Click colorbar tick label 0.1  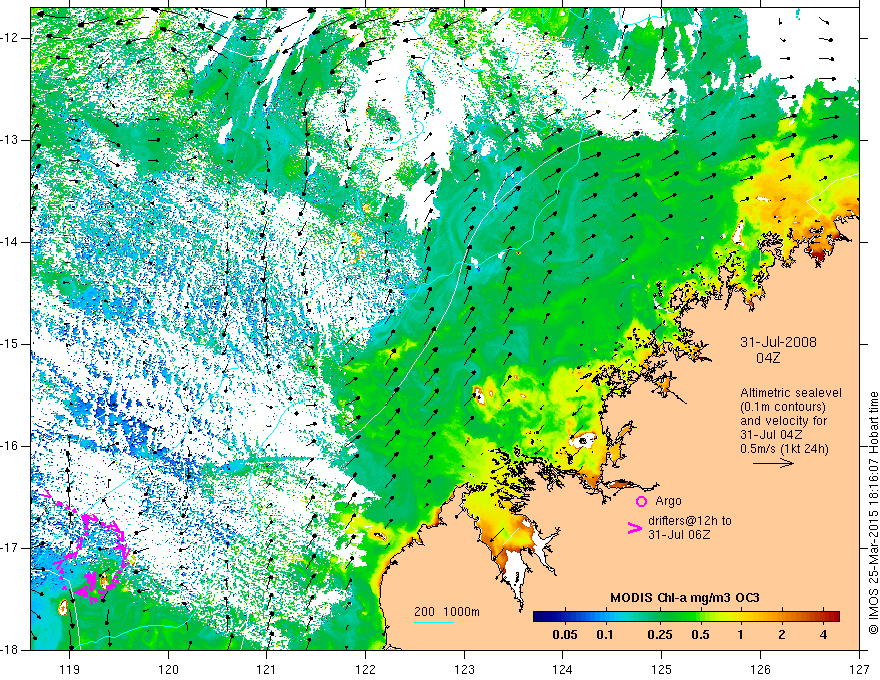click(x=604, y=635)
